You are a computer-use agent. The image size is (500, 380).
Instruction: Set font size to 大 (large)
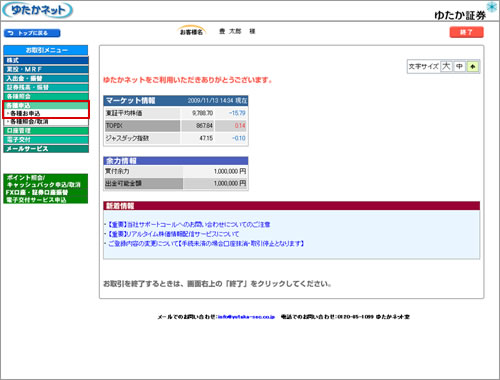click(x=446, y=66)
